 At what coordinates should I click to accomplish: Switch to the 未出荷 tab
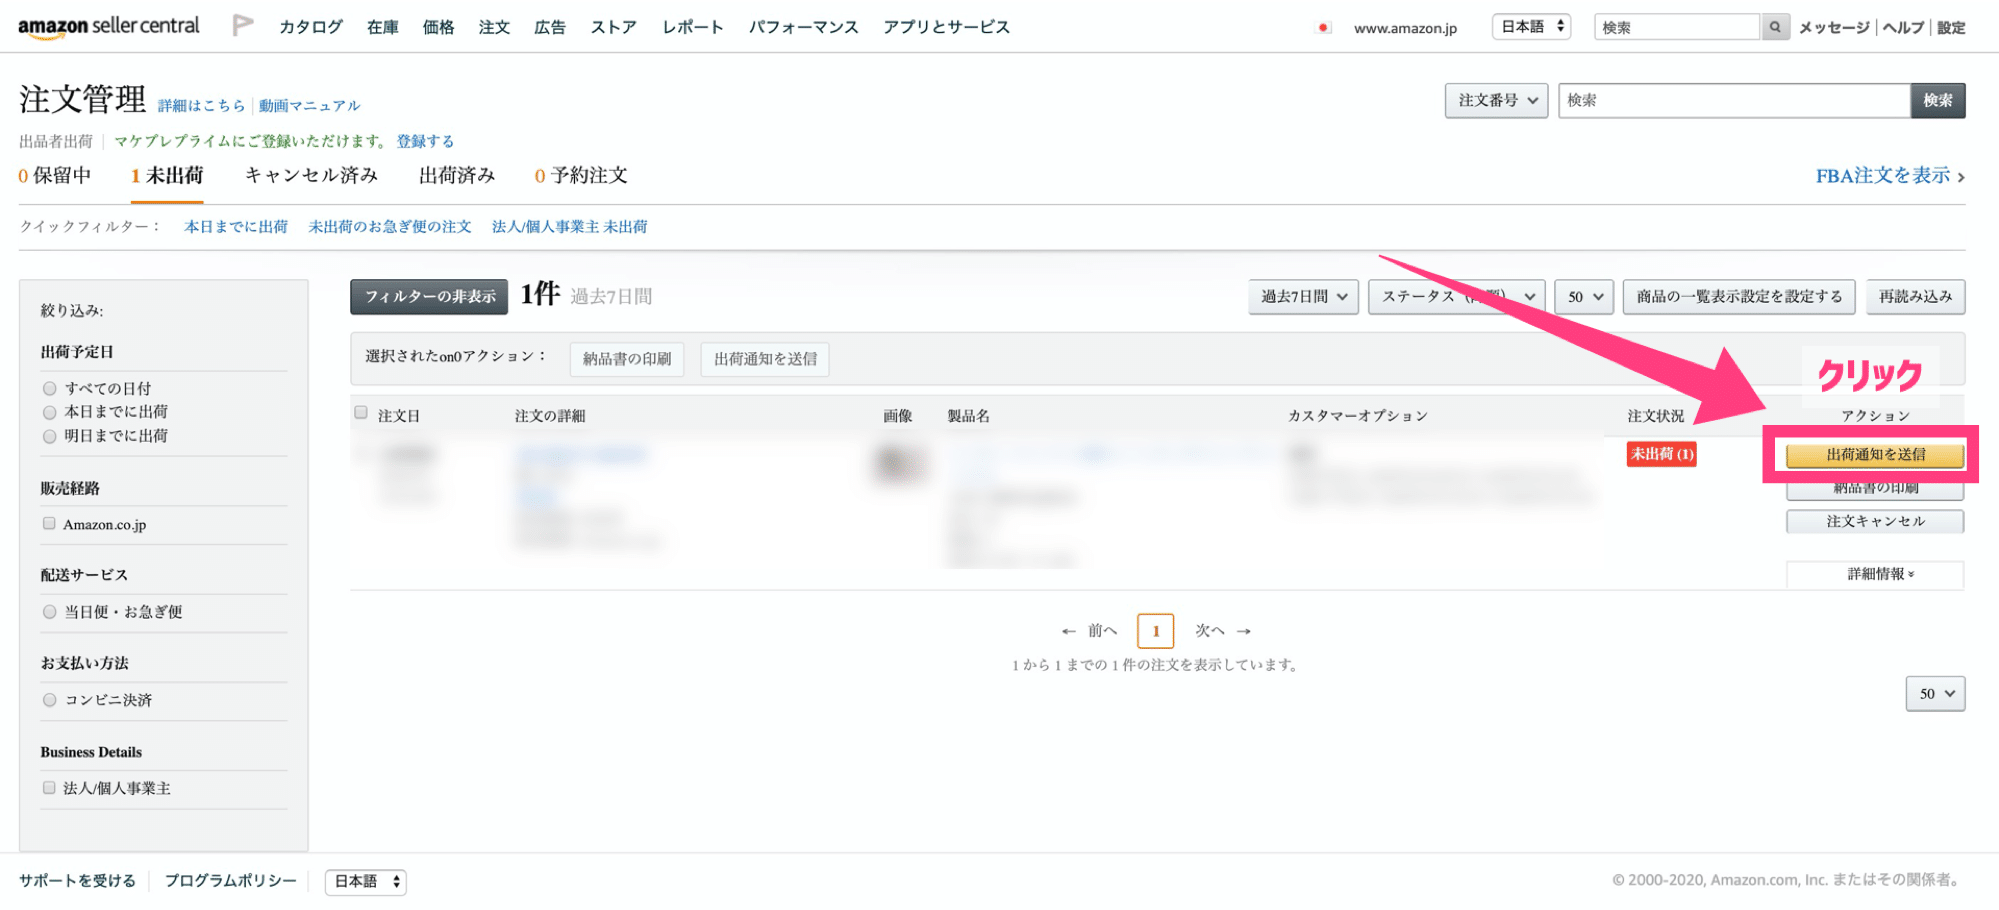(167, 176)
